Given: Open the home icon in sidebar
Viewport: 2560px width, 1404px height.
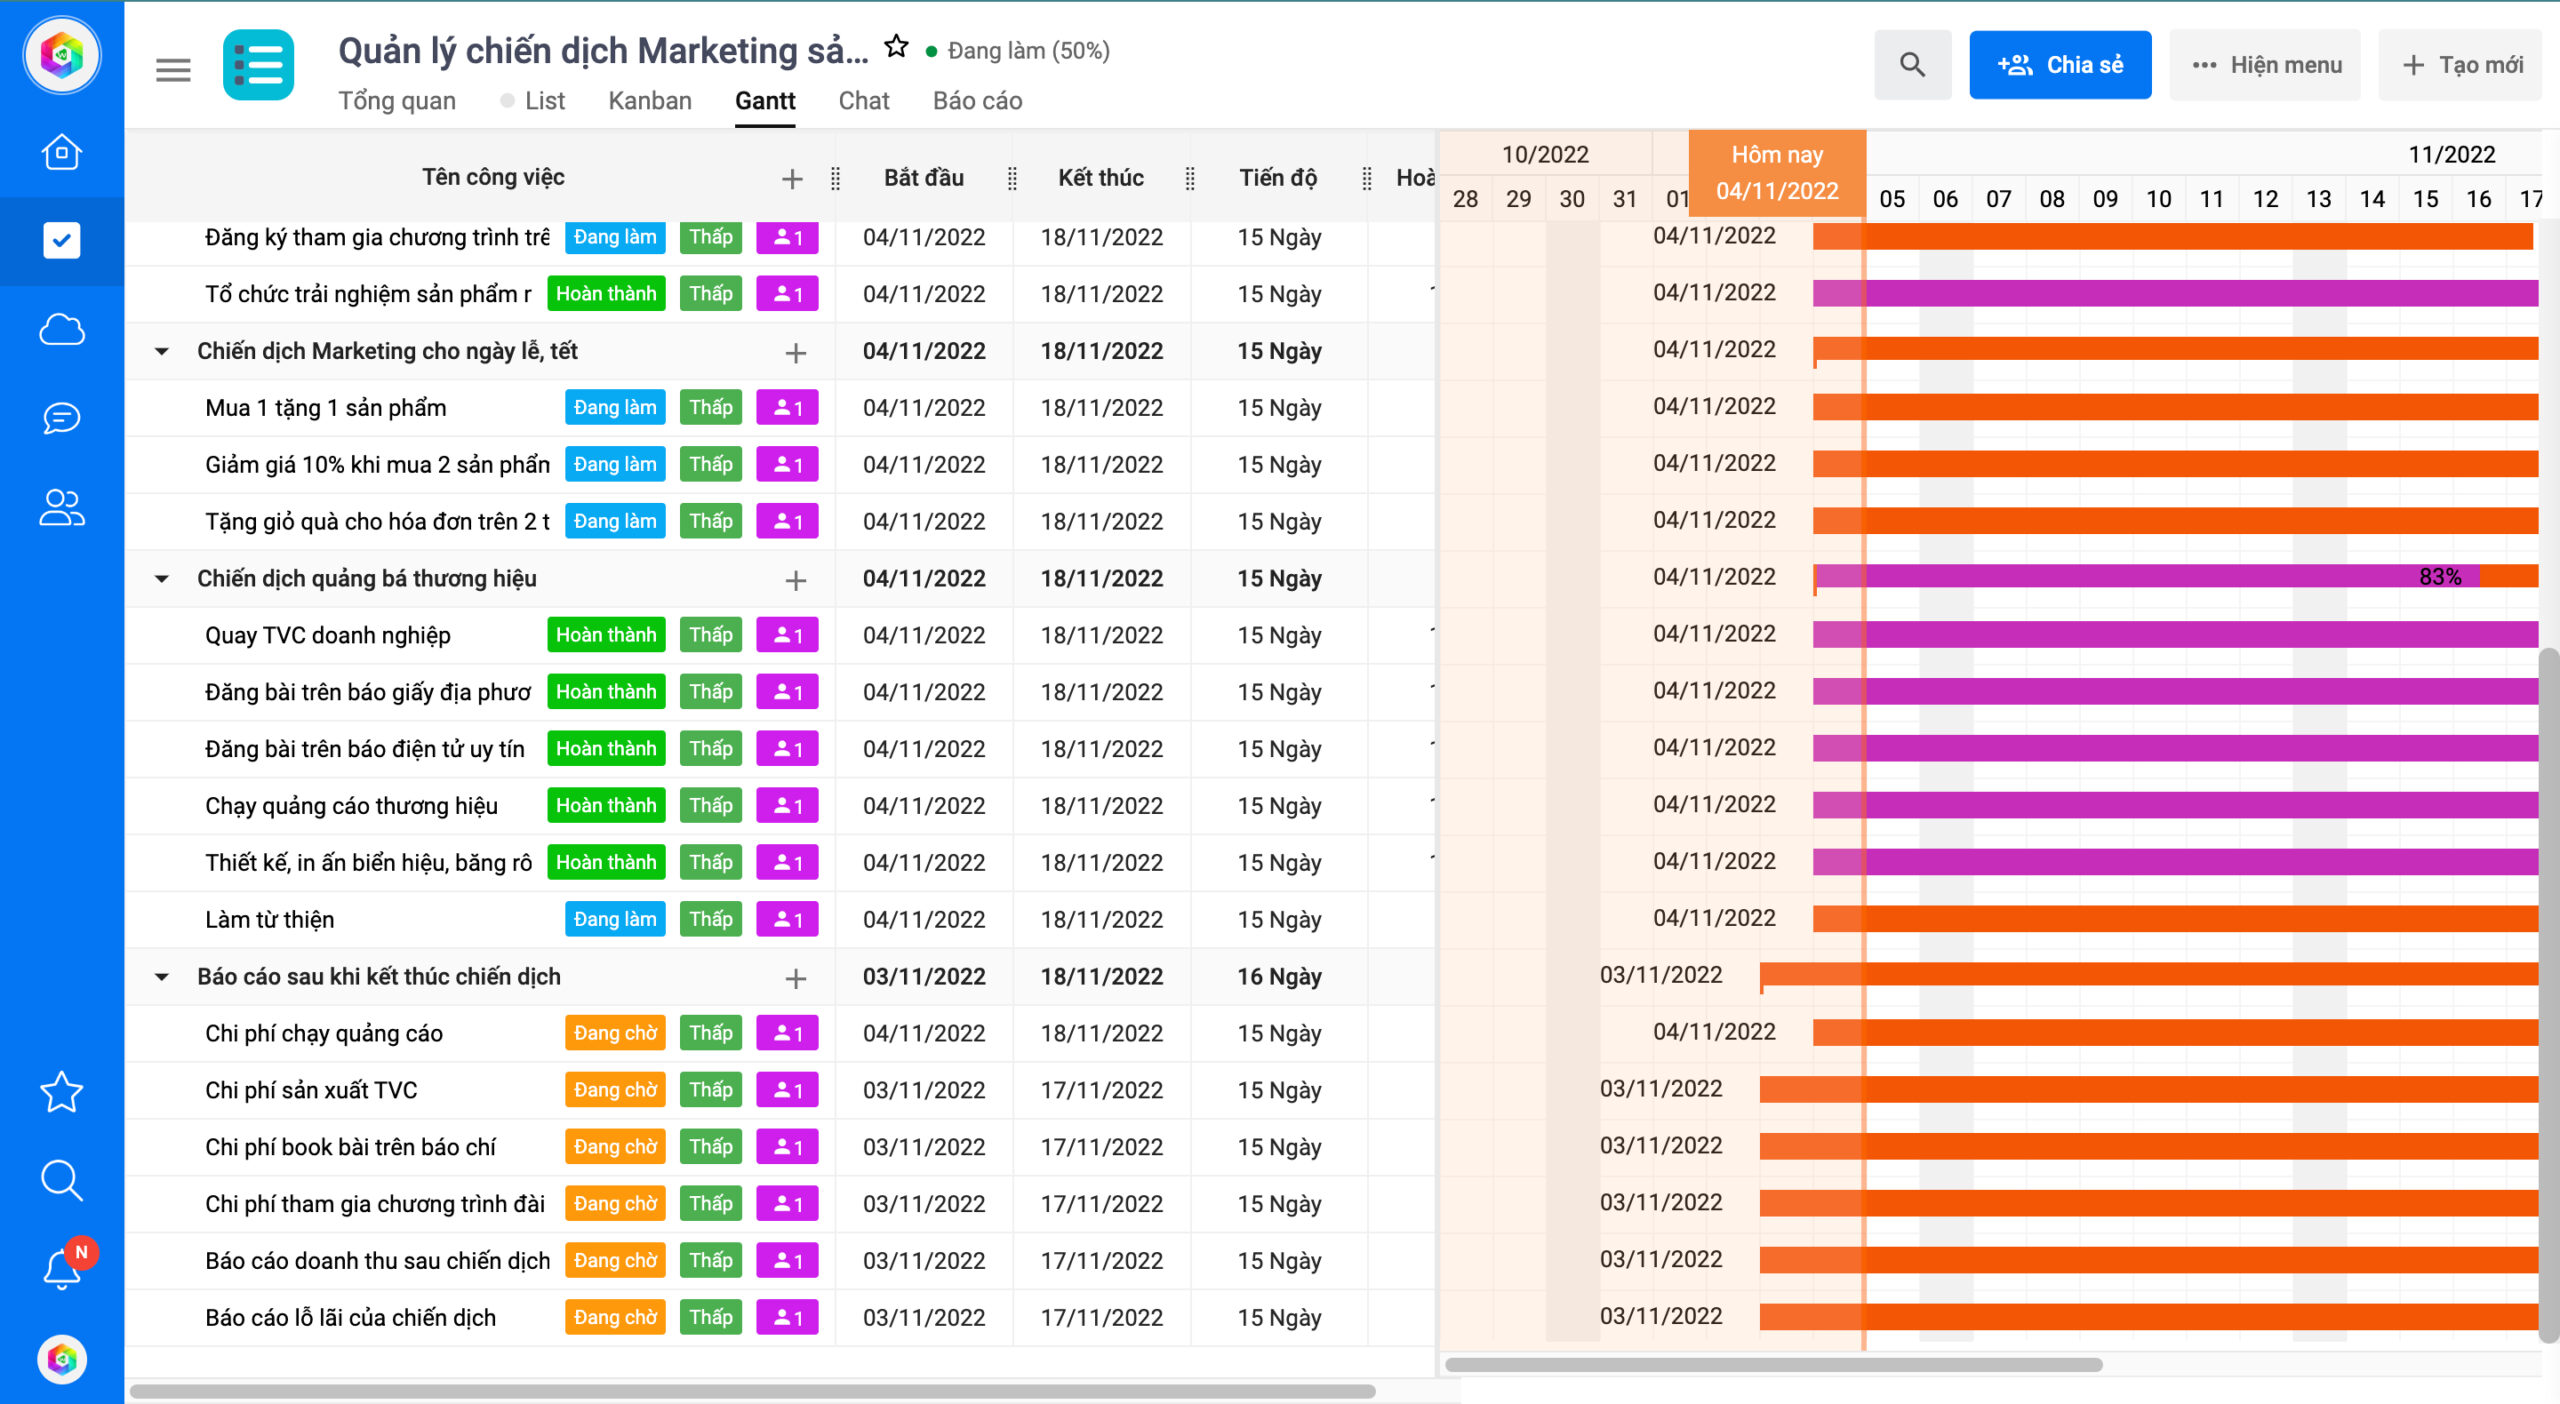Looking at the screenshot, I should [62, 152].
